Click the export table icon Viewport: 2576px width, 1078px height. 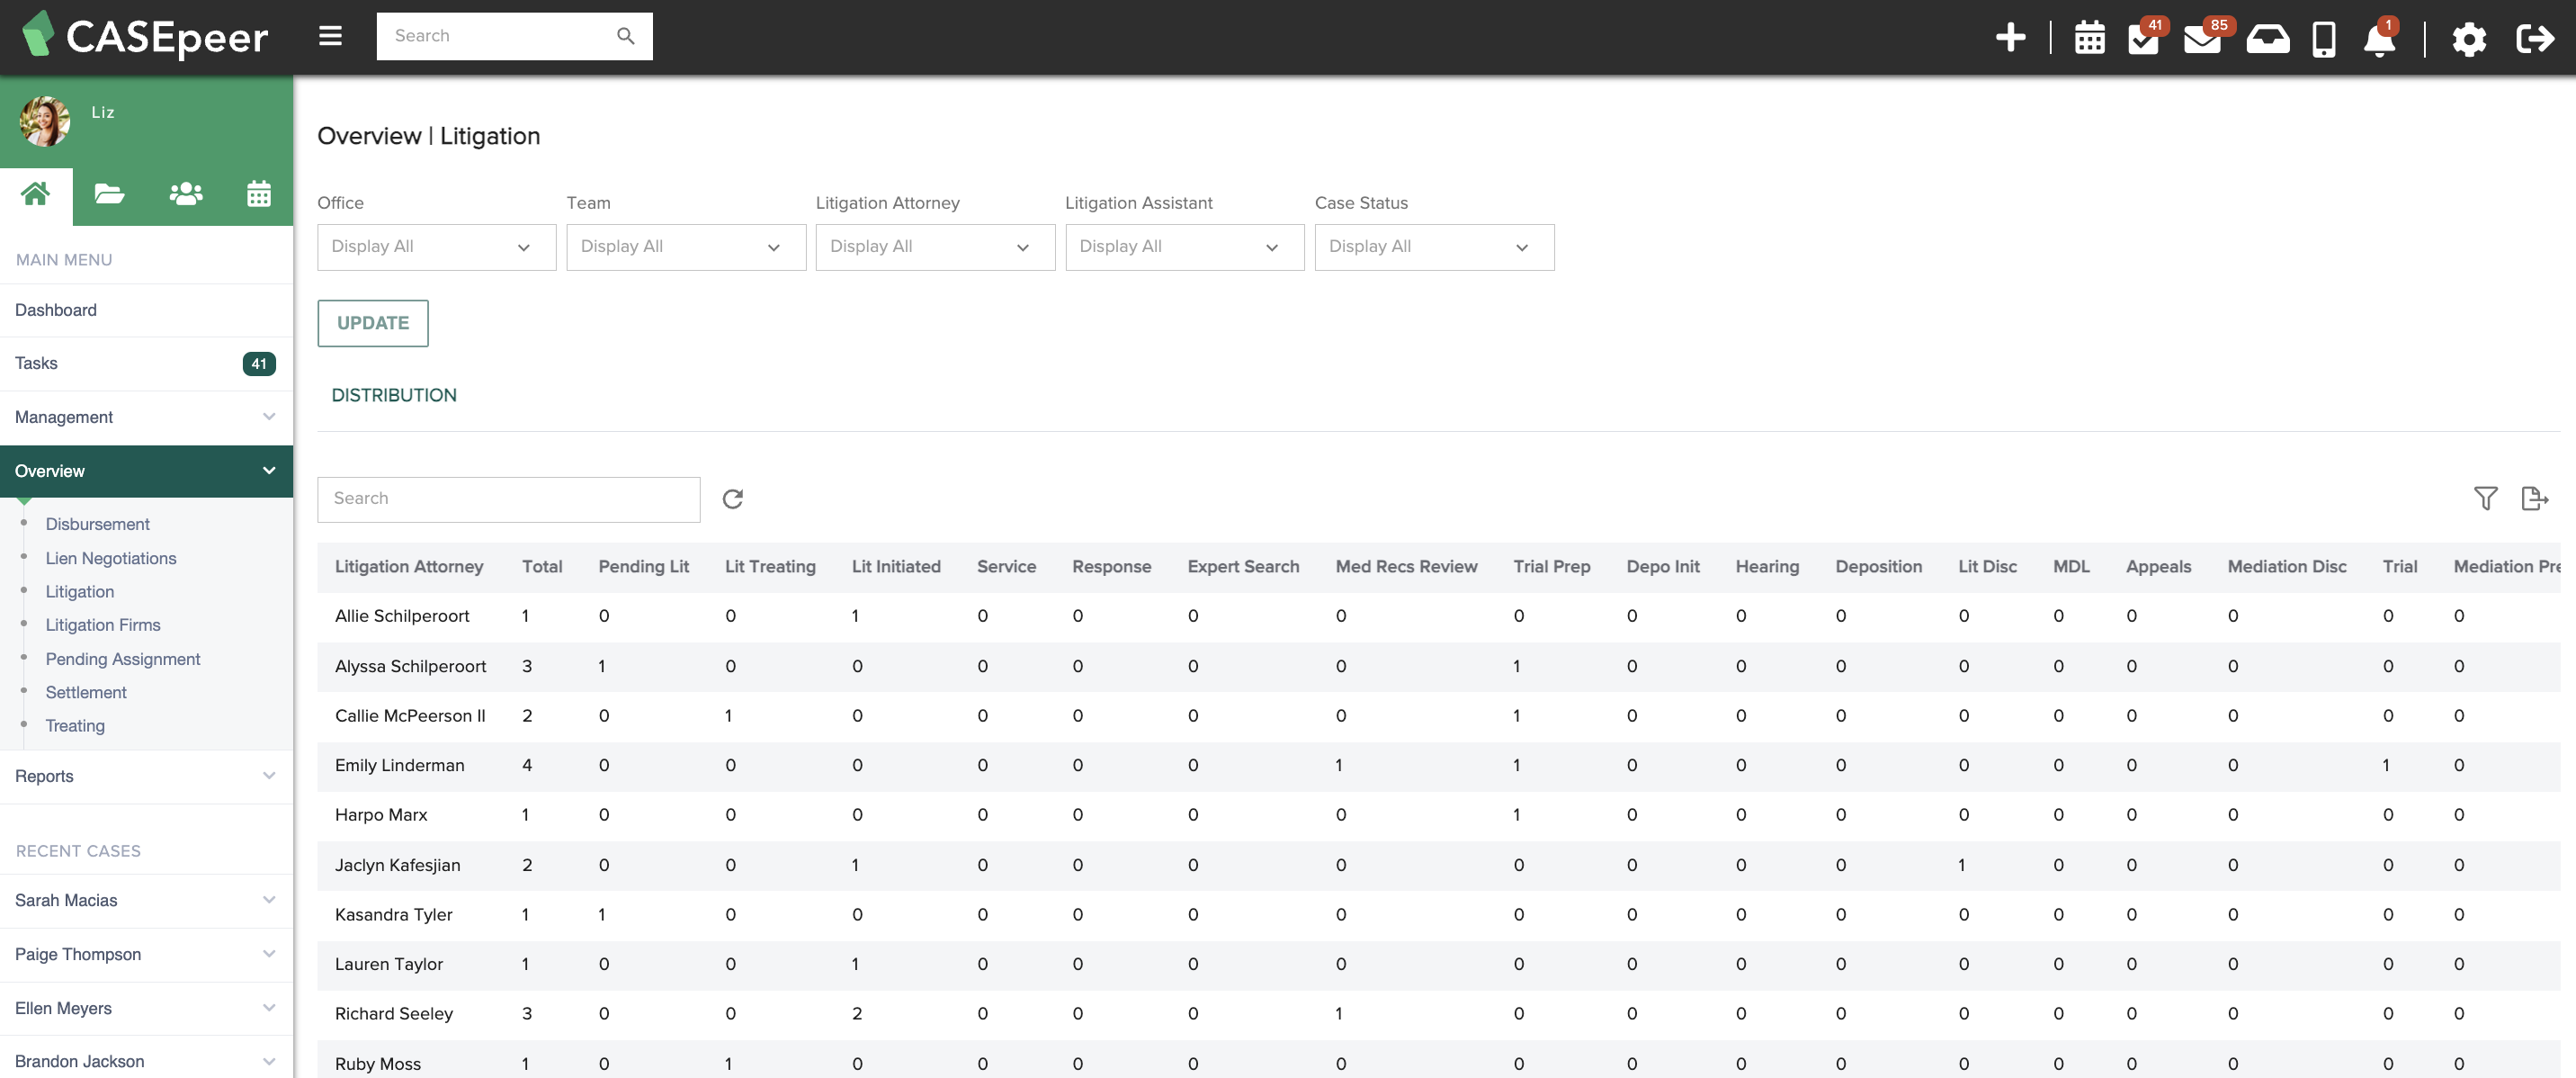pyautogui.click(x=2534, y=498)
